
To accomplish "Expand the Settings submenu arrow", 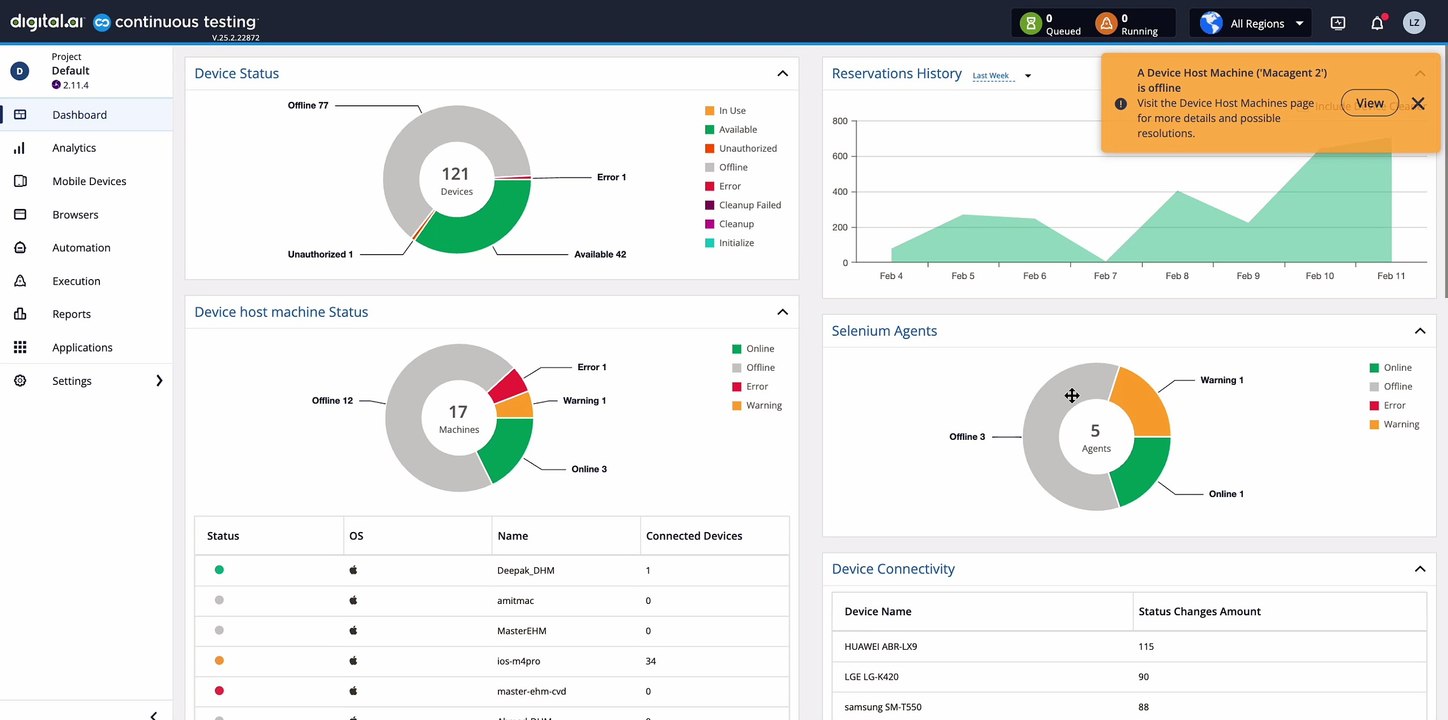I will click(x=159, y=381).
